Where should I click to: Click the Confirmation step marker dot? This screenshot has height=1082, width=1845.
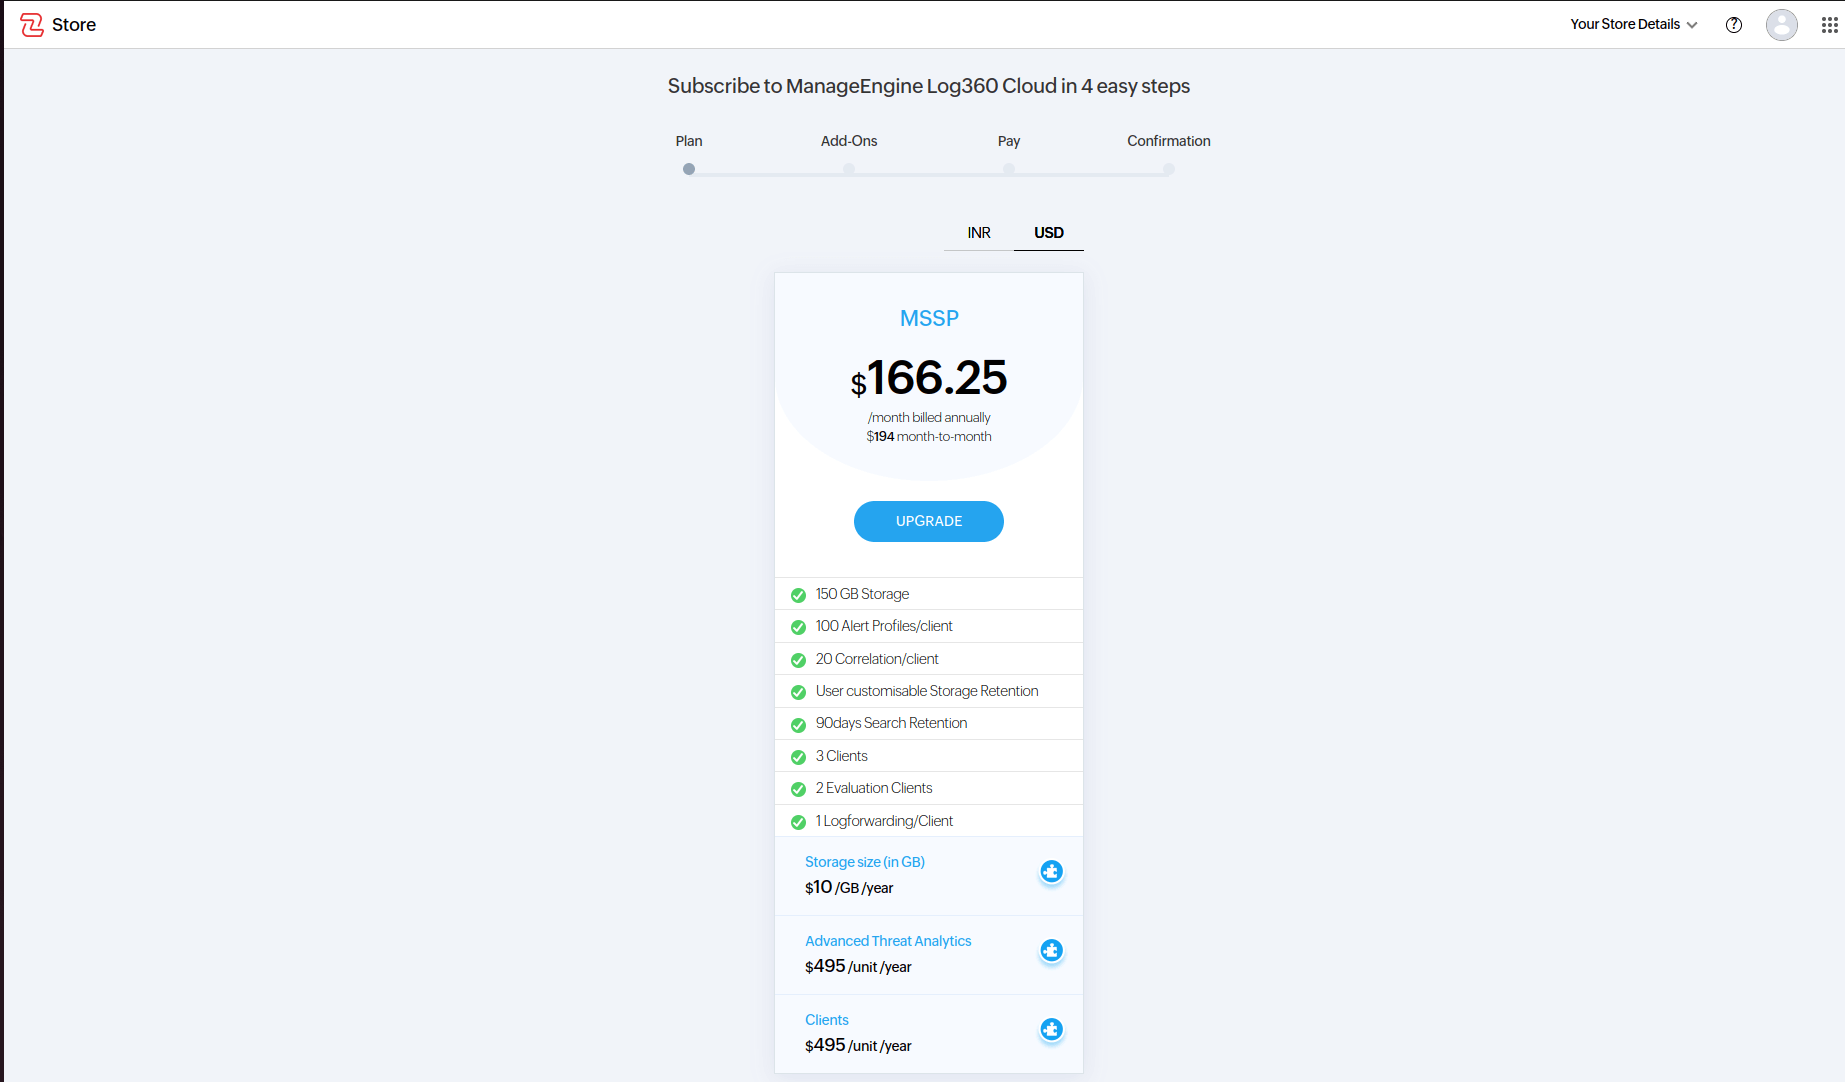[1169, 169]
